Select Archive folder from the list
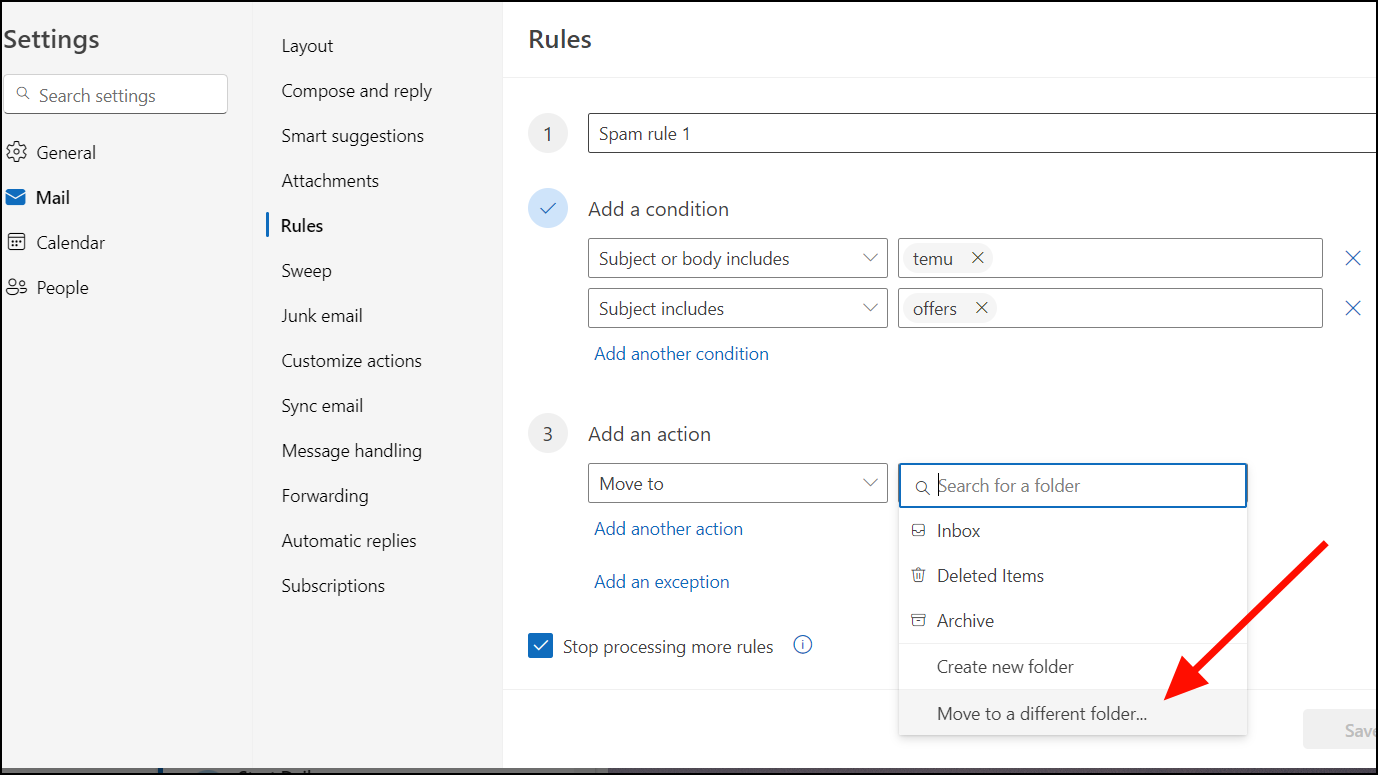1378x775 pixels. point(965,621)
